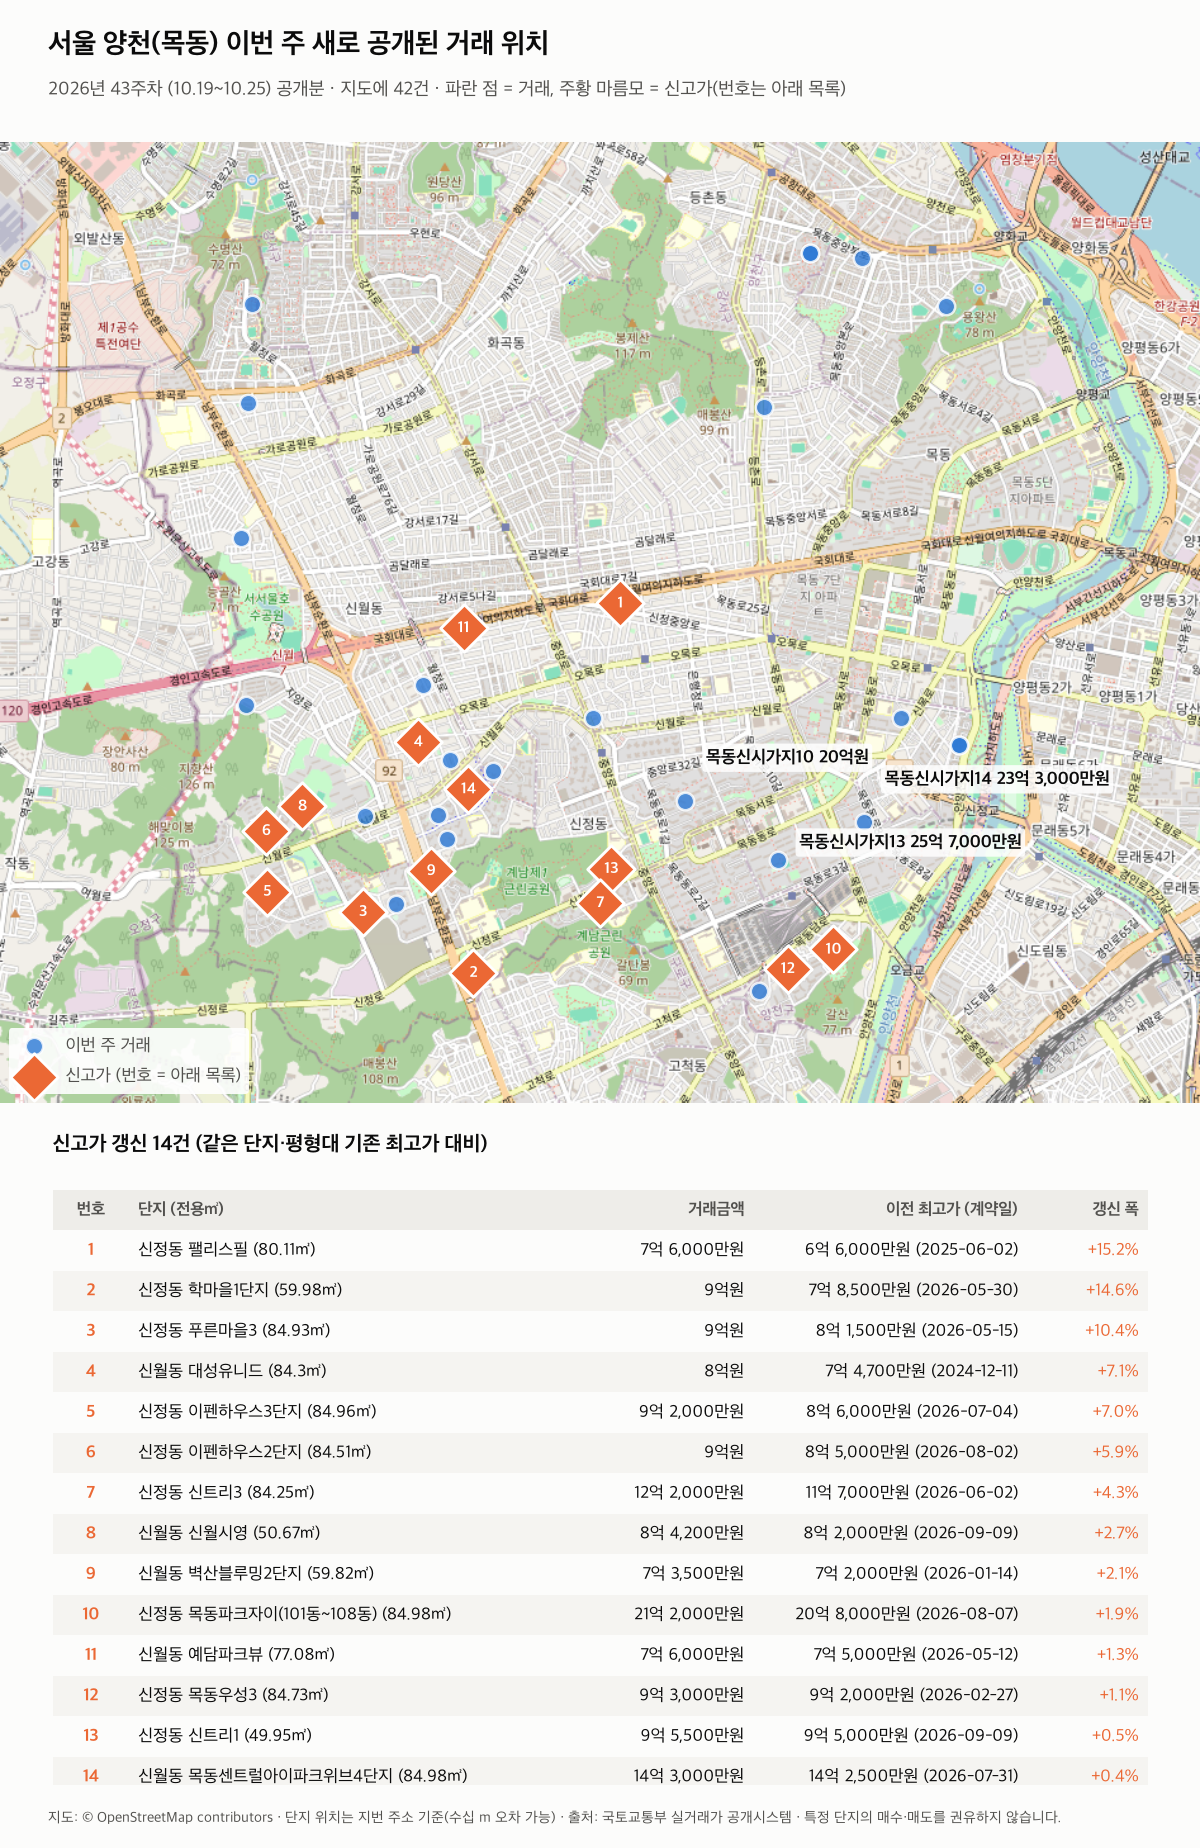Viewport: 1200px width, 1848px height.
Task: Click 신정동 학마을1단지 (59.98㎡) row name
Action: point(240,1290)
